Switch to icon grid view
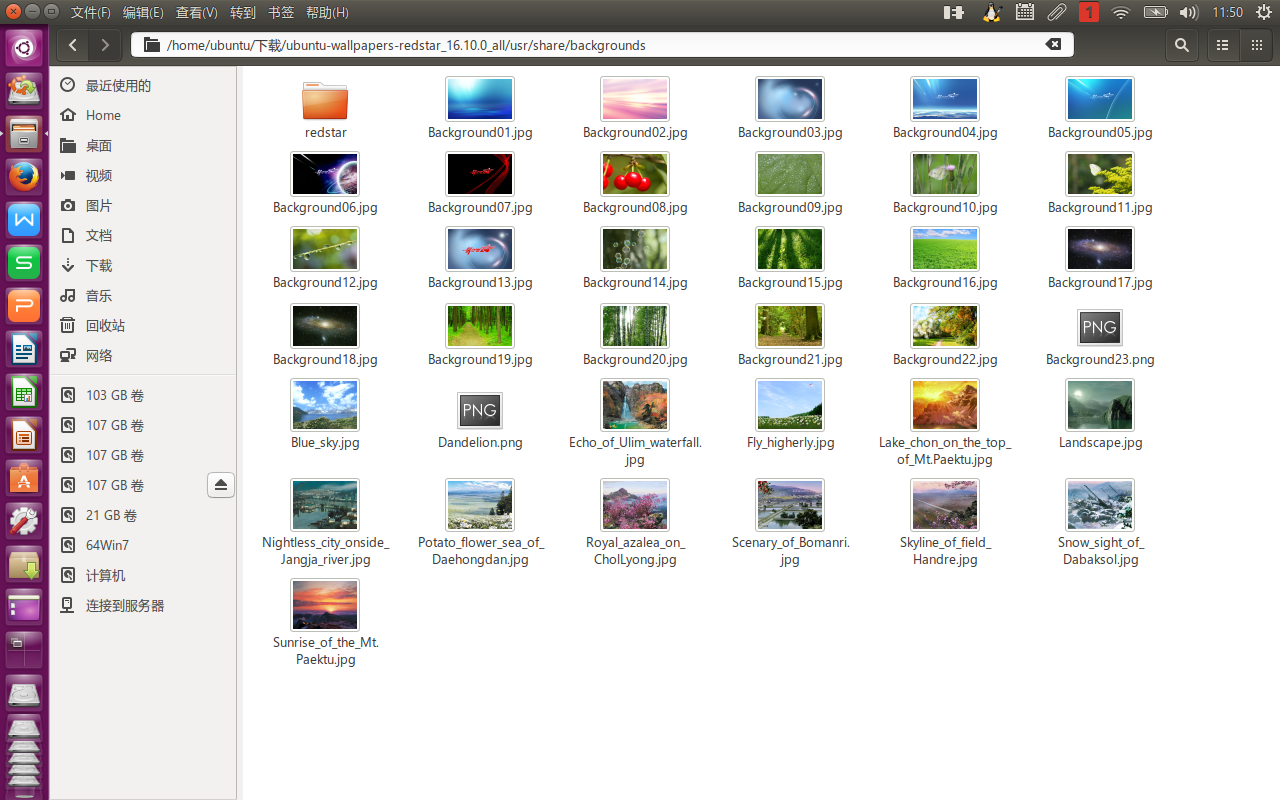The width and height of the screenshot is (1280, 800). coord(1257,45)
